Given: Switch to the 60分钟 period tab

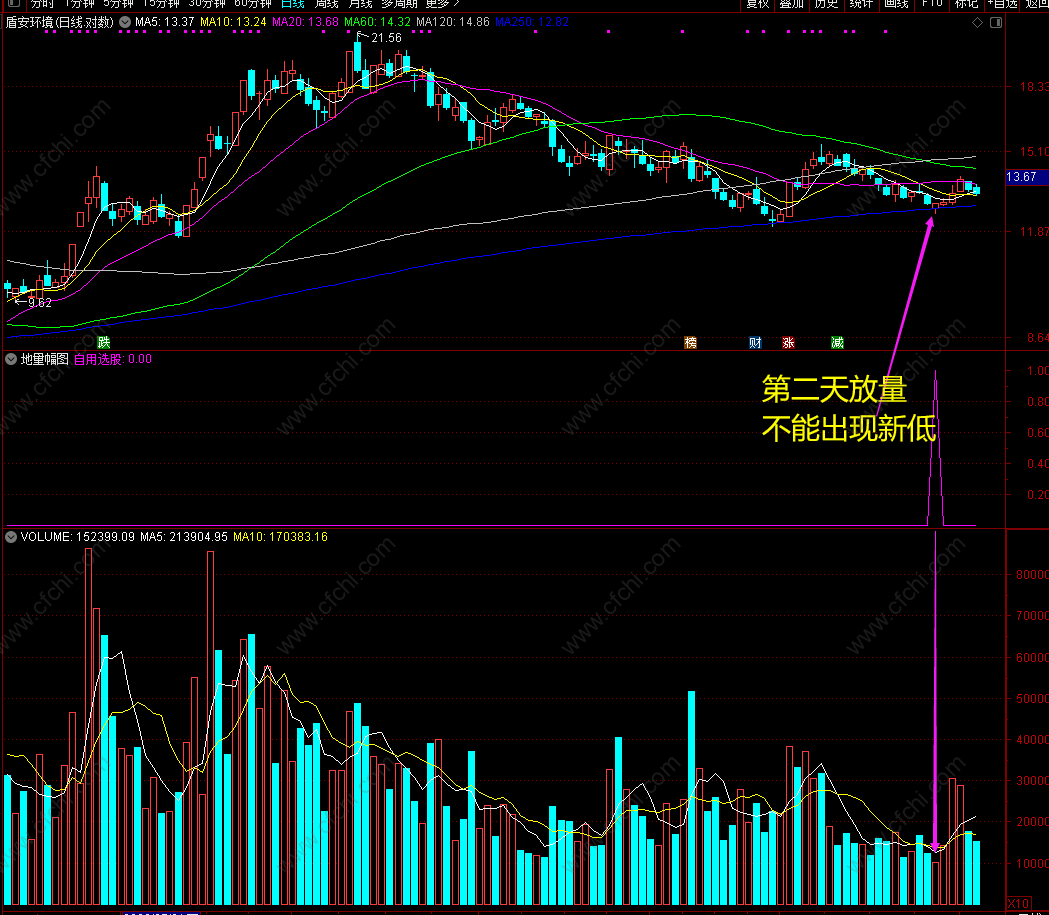Looking at the screenshot, I should [252, 4].
